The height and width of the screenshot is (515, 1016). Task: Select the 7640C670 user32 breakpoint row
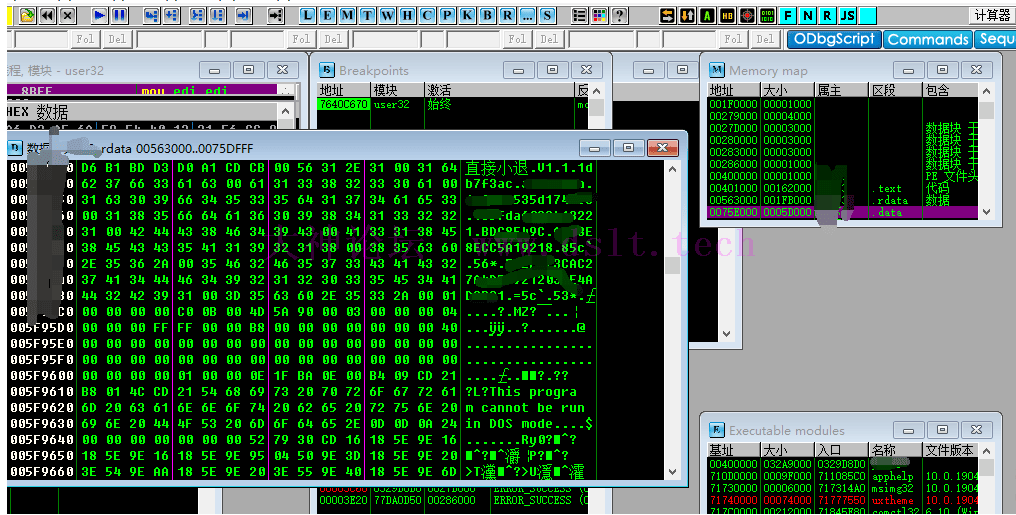[x=452, y=104]
